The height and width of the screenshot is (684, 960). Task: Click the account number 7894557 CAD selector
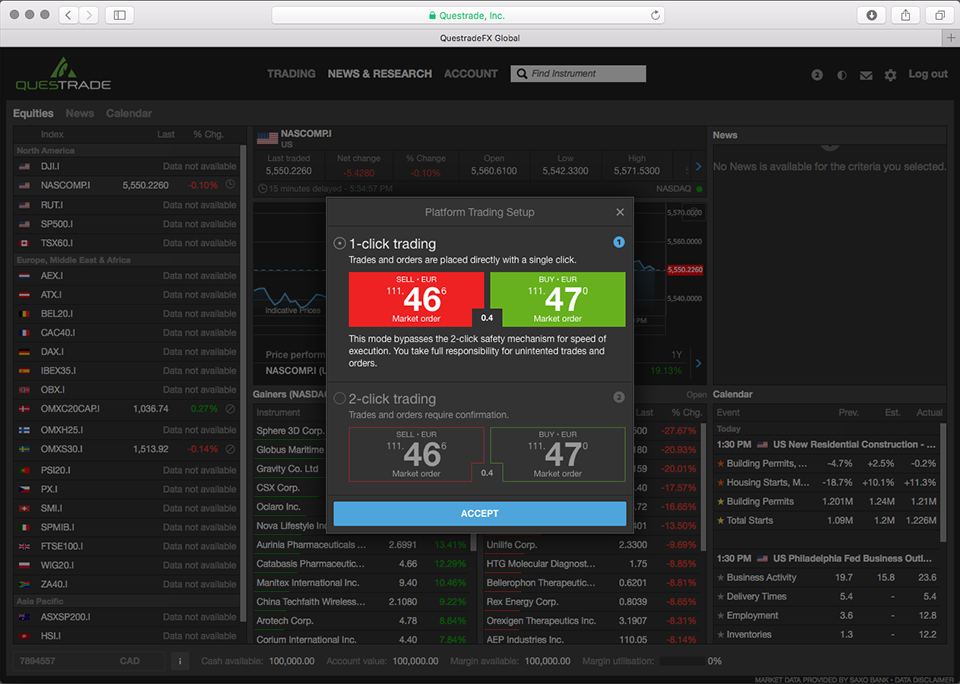tap(89, 661)
